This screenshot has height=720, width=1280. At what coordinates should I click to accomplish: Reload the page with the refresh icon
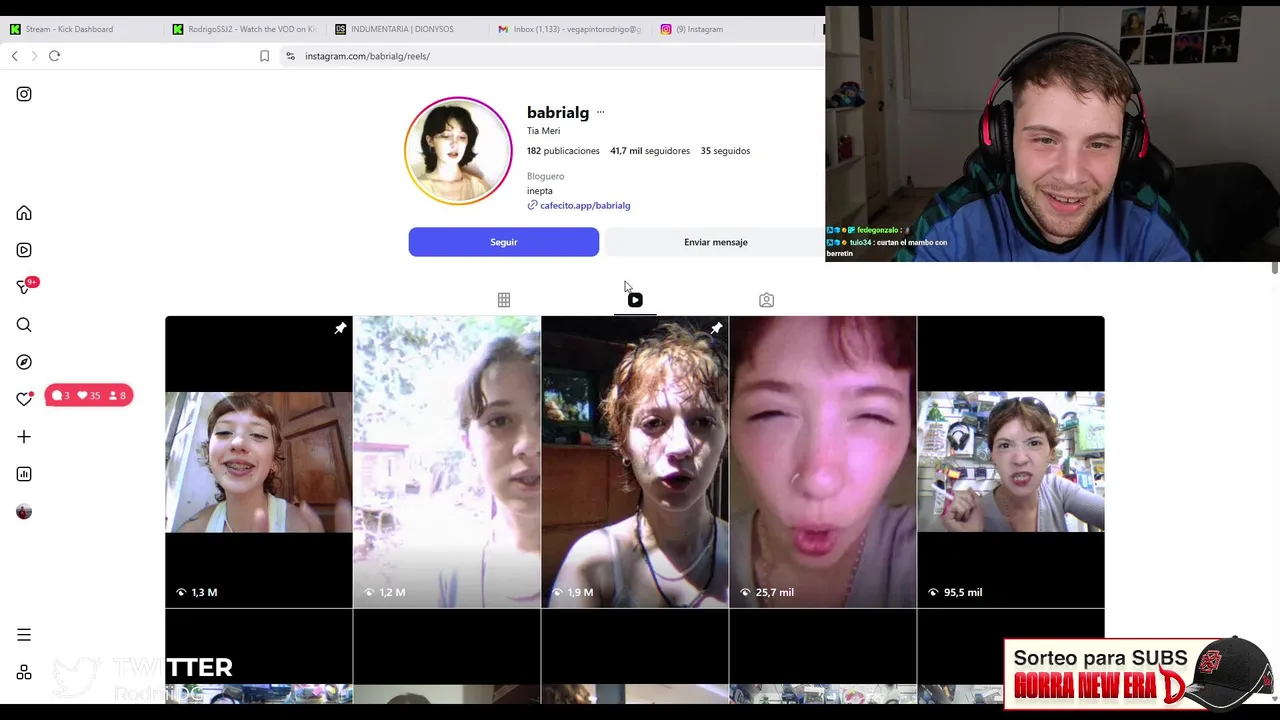[54, 56]
